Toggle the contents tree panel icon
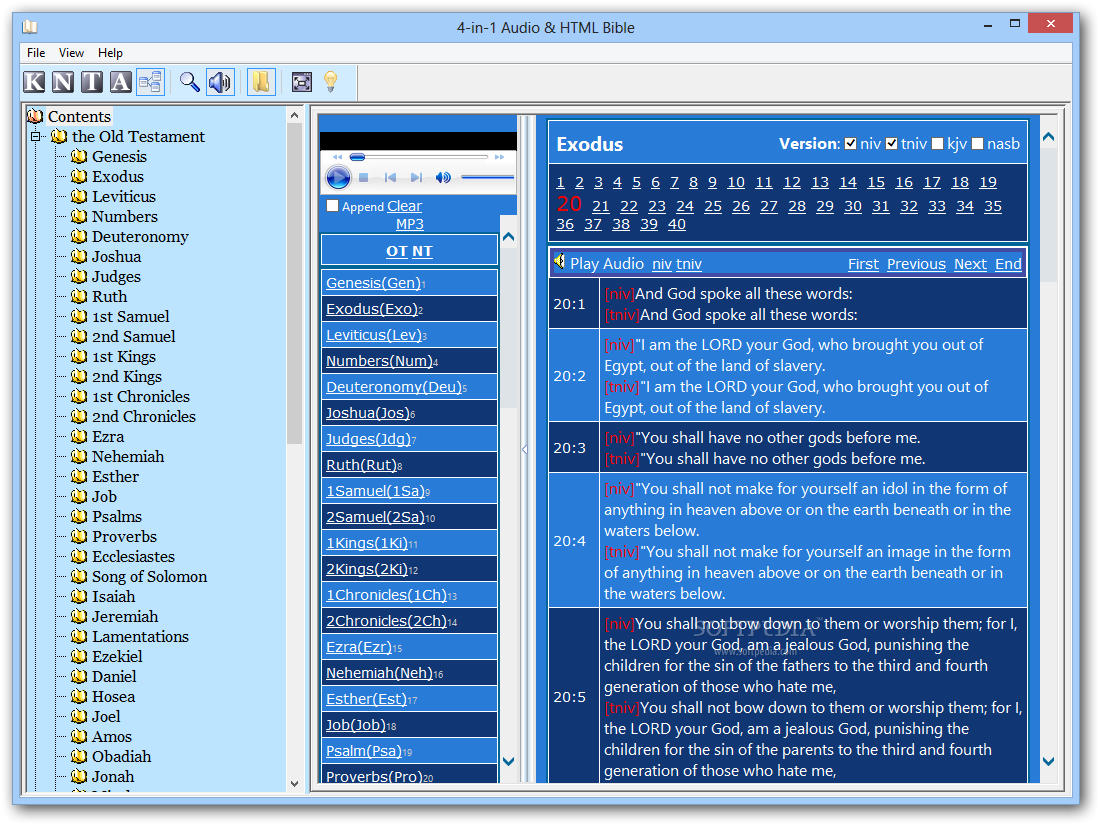This screenshot has height=825, width=1100. (x=150, y=82)
